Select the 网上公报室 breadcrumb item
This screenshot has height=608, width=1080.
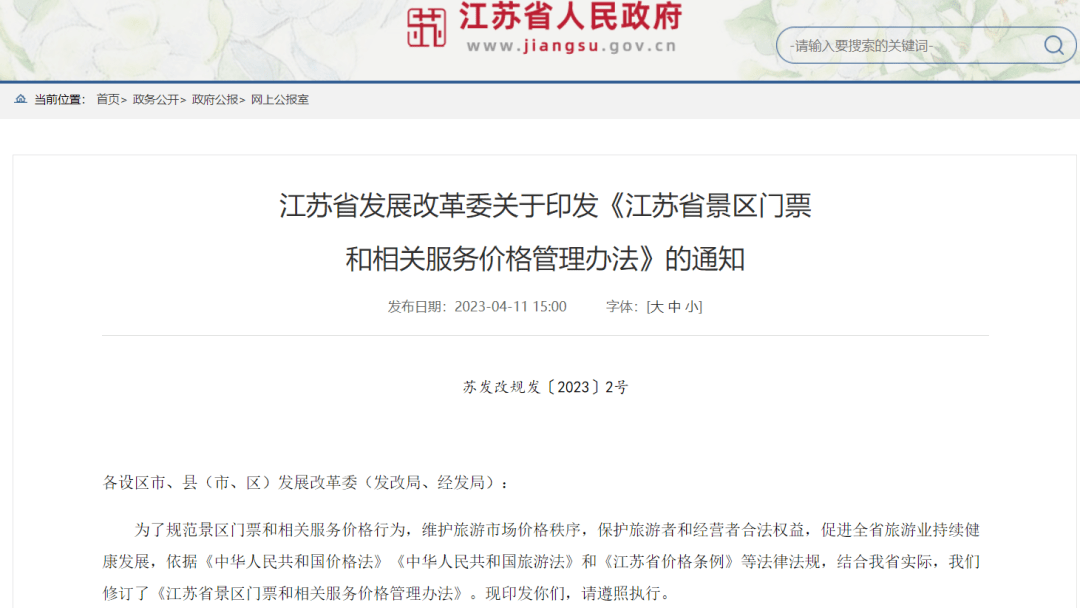click(279, 100)
